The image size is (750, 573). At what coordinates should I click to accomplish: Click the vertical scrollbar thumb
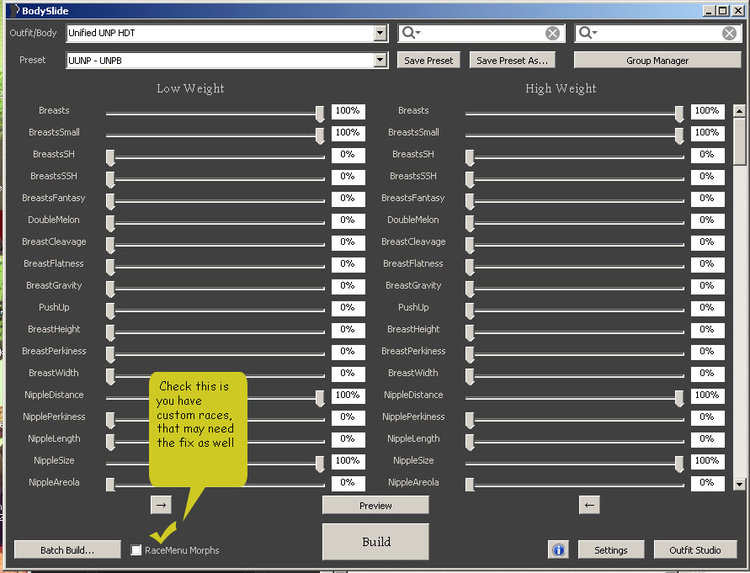coord(739,142)
